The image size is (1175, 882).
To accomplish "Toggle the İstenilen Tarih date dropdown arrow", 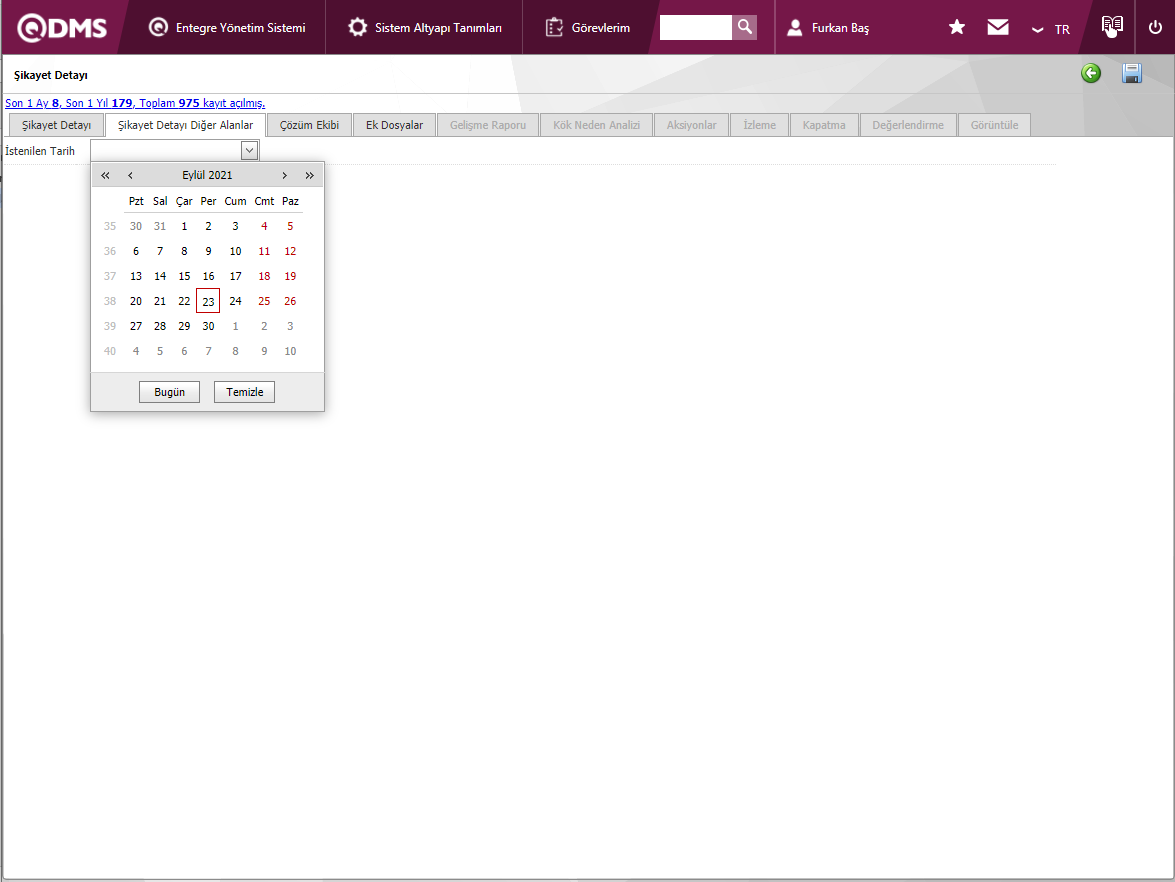I will [250, 150].
